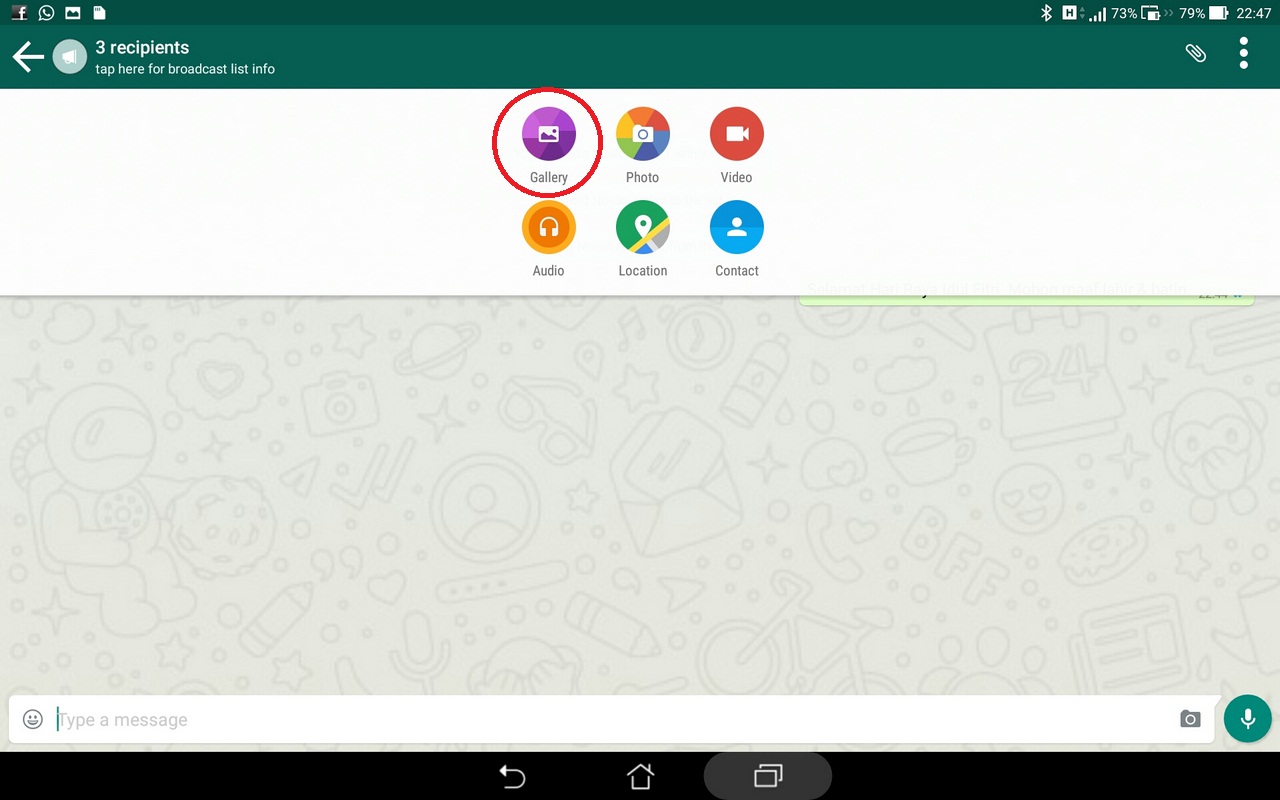Tap the Android back navigation button
Screen dimensions: 1280x800
coord(512,776)
